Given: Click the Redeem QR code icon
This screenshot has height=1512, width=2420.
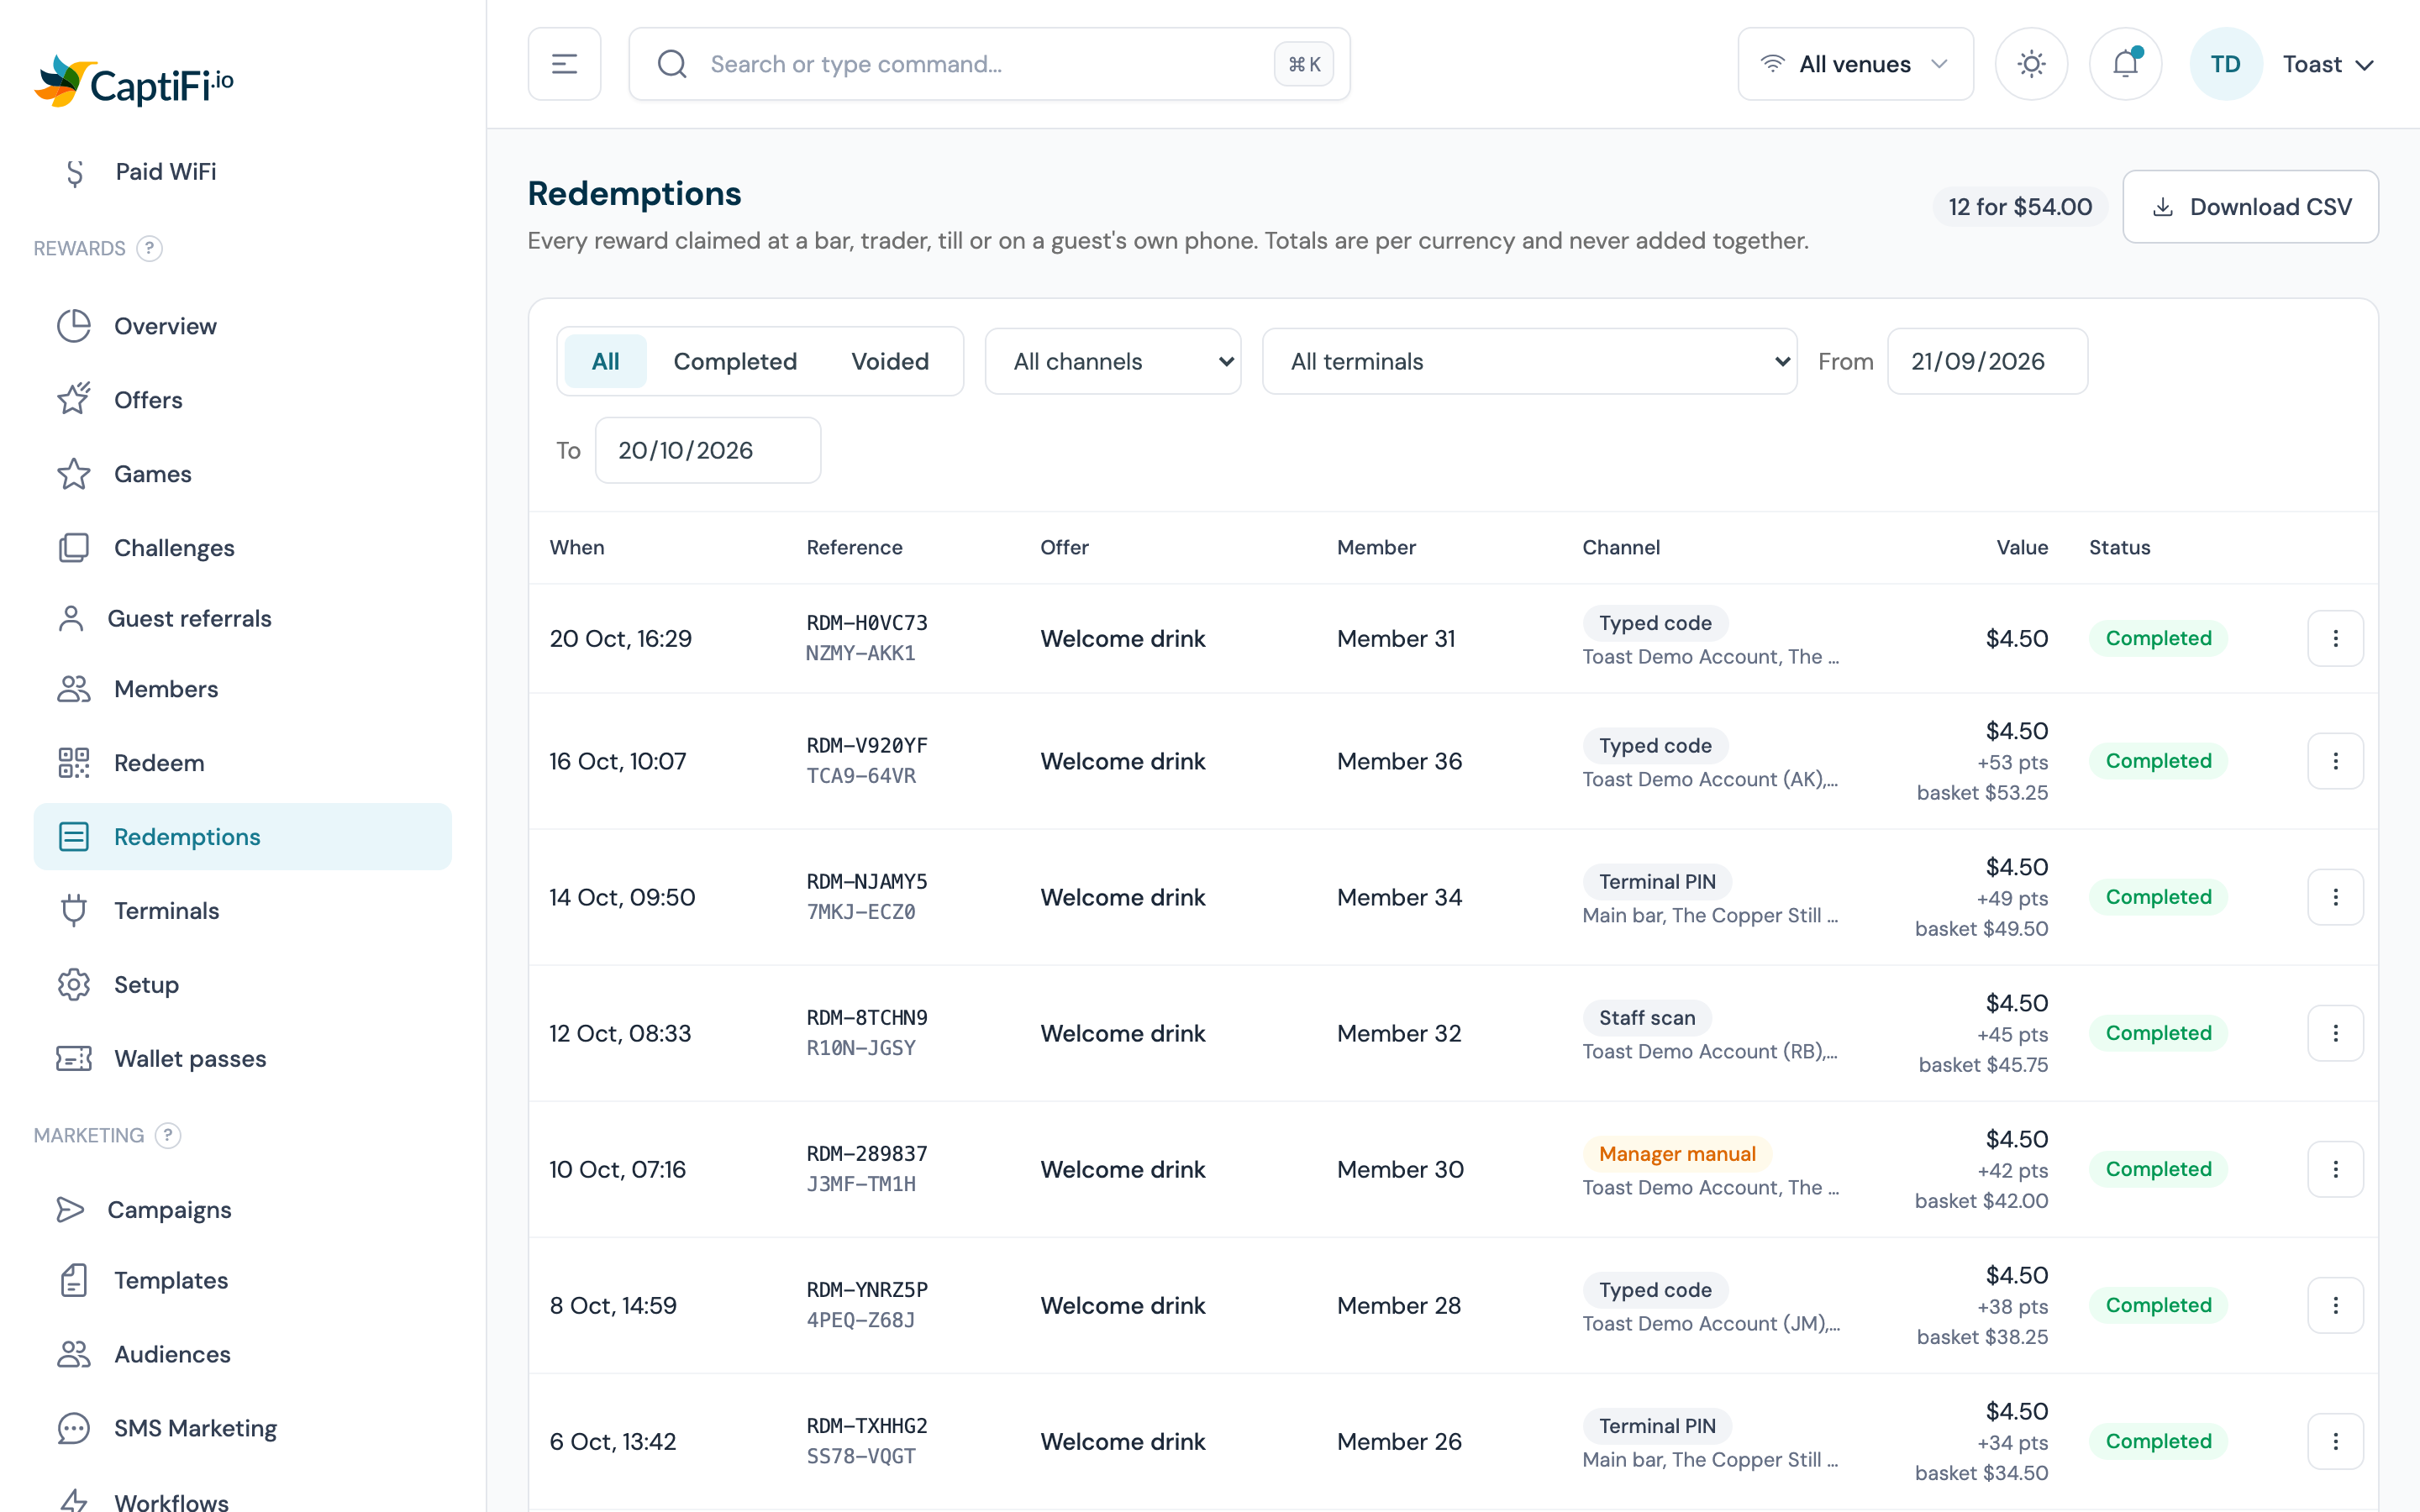Looking at the screenshot, I should [x=74, y=763].
